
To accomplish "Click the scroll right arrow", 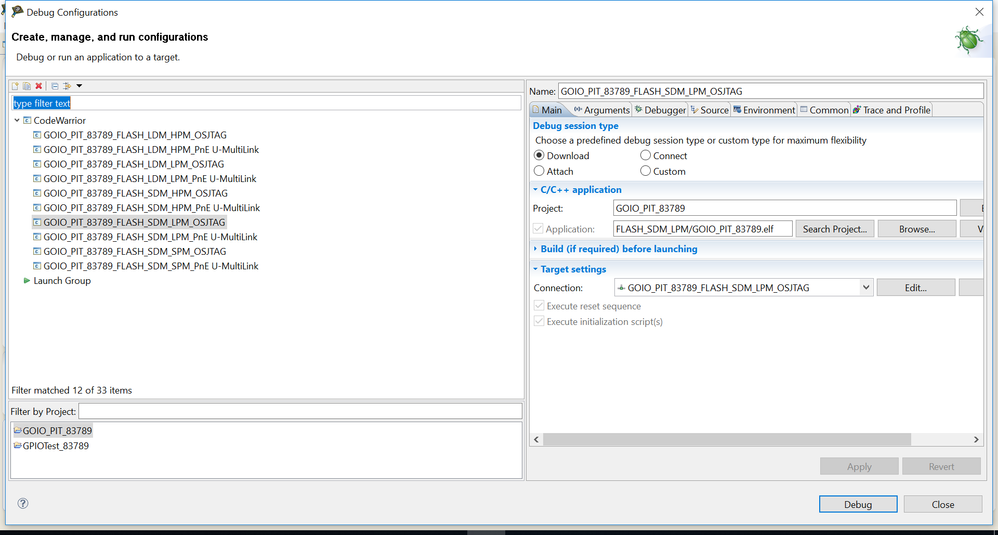I will point(976,440).
